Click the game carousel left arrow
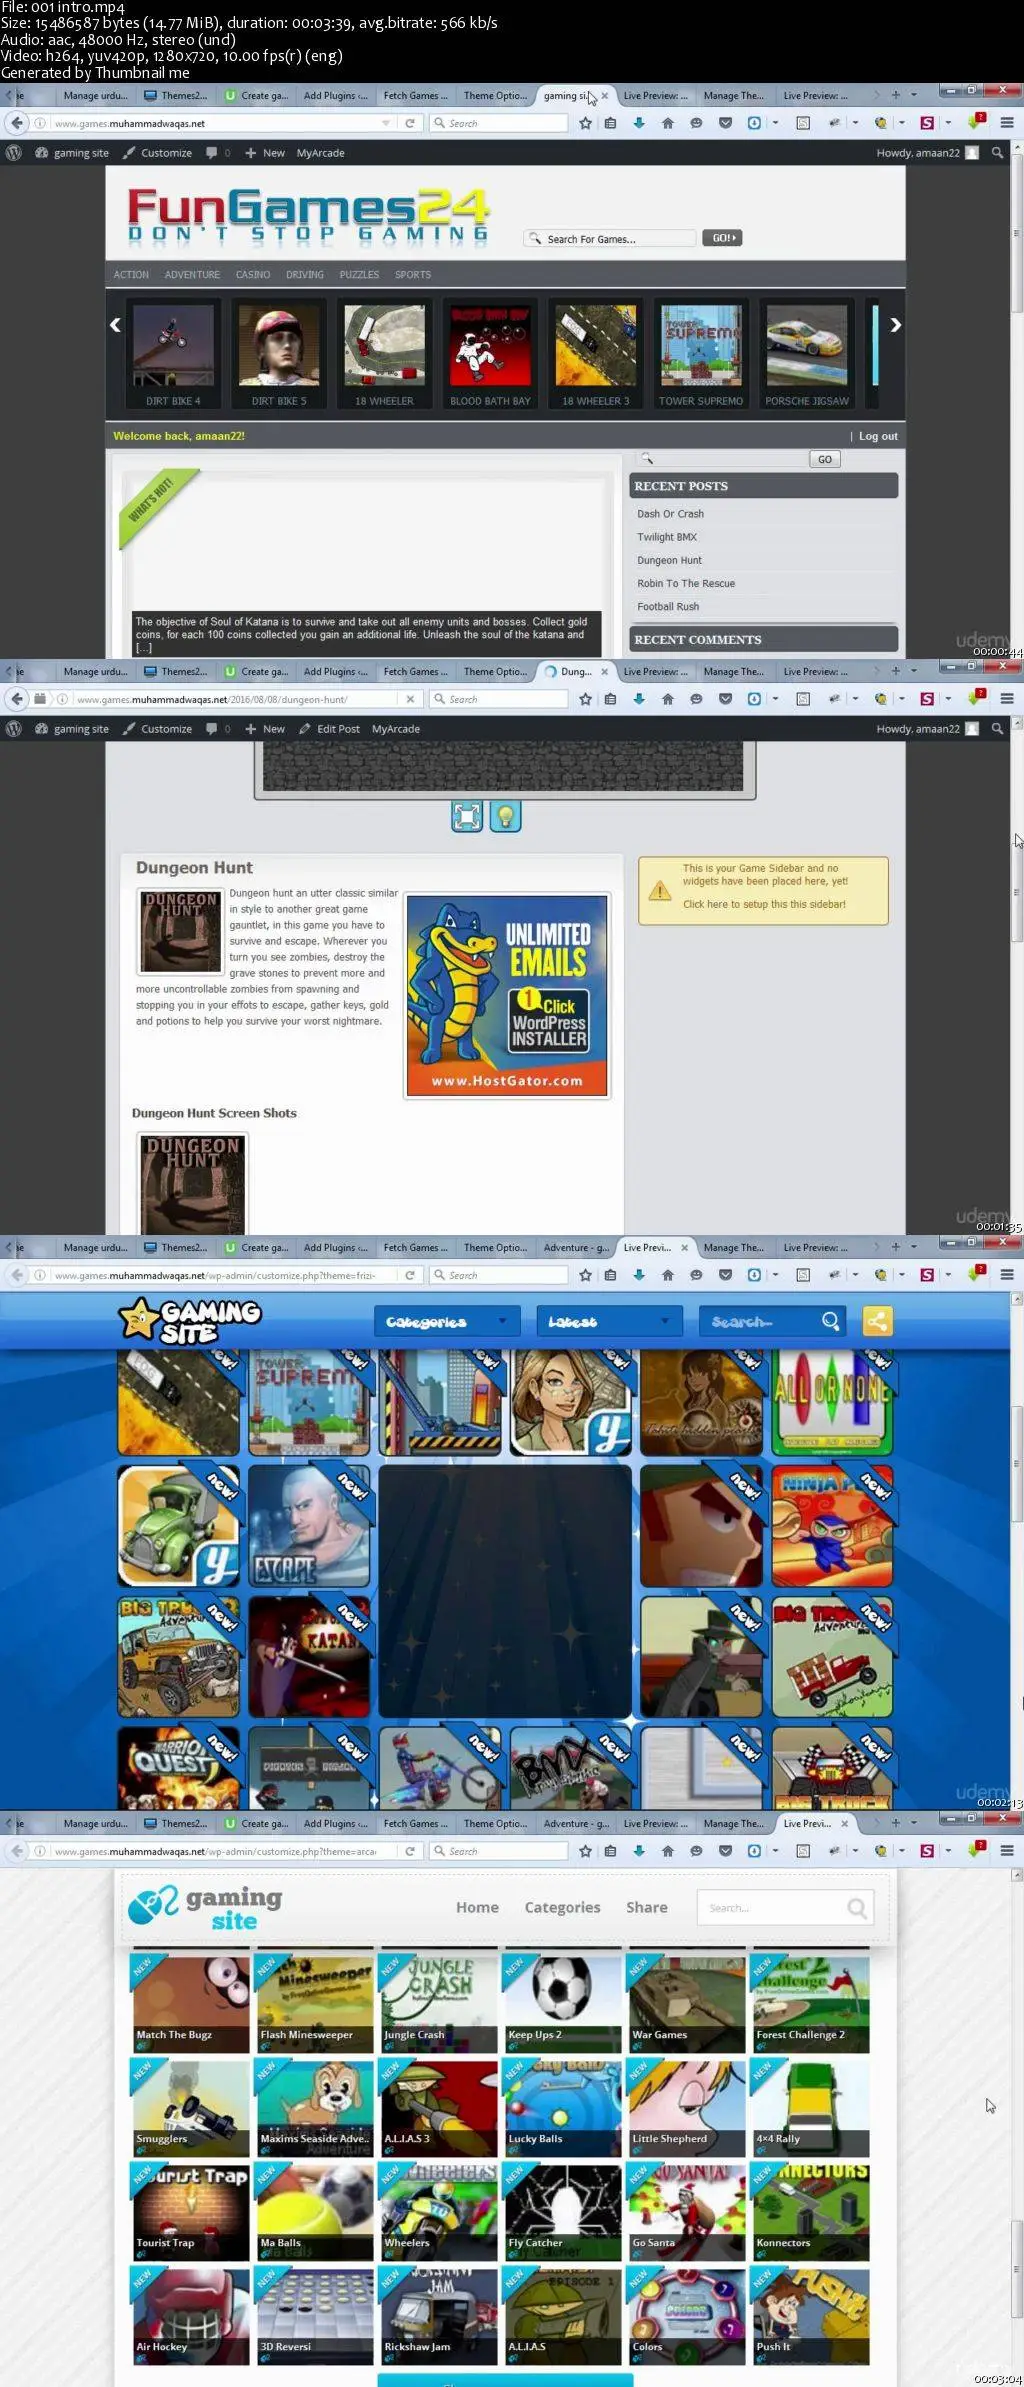 pyautogui.click(x=115, y=325)
